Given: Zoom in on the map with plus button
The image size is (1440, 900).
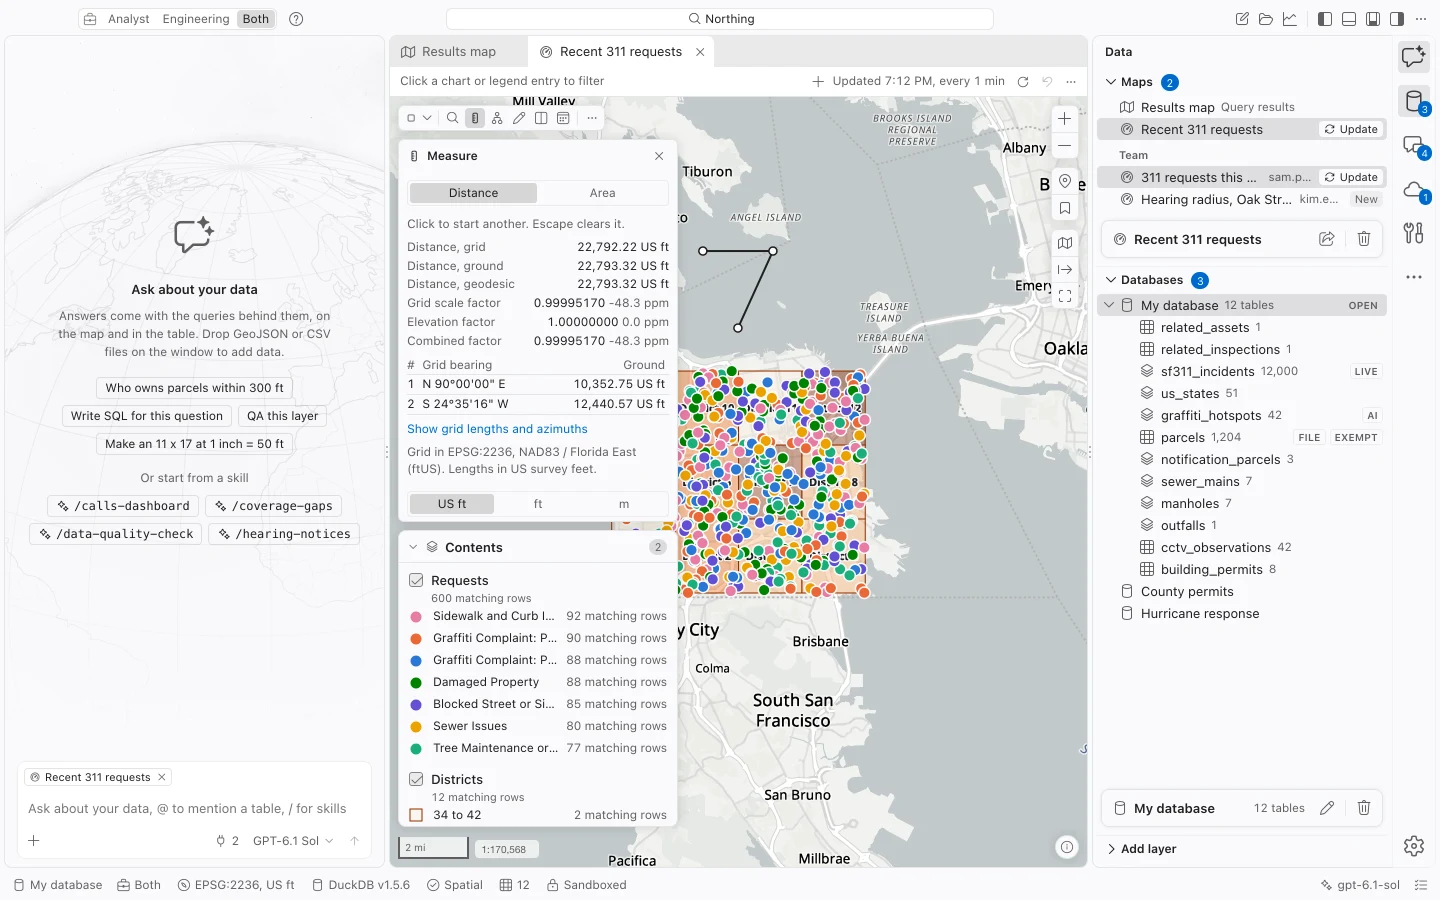Looking at the screenshot, I should (1065, 118).
